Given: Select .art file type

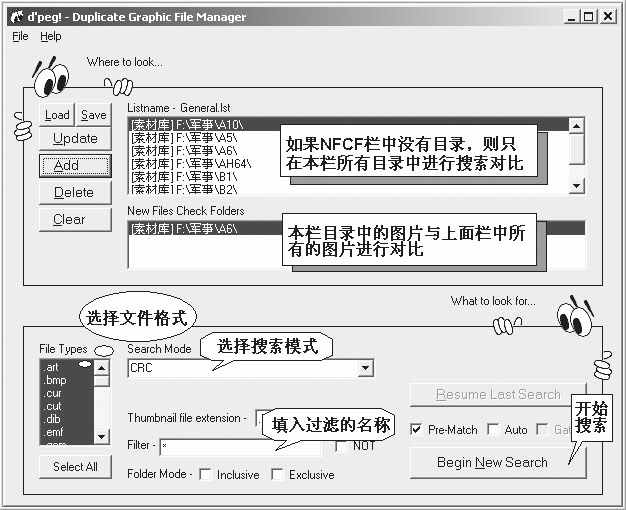Looking at the screenshot, I should 67,367.
